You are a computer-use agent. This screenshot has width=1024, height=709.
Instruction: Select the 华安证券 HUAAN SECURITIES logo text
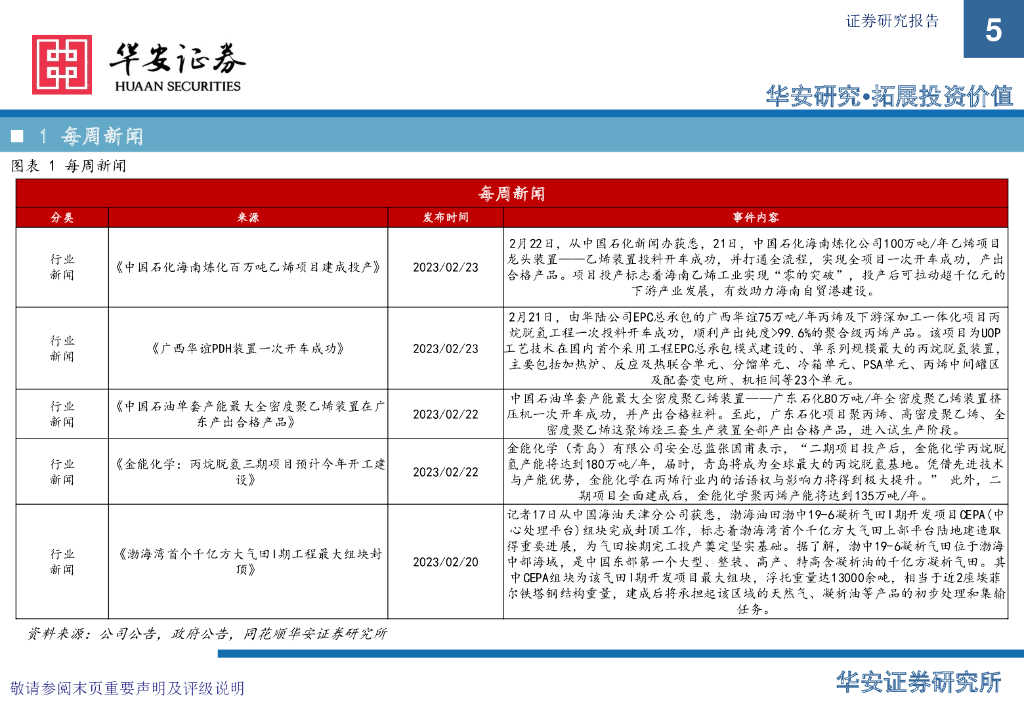click(177, 67)
